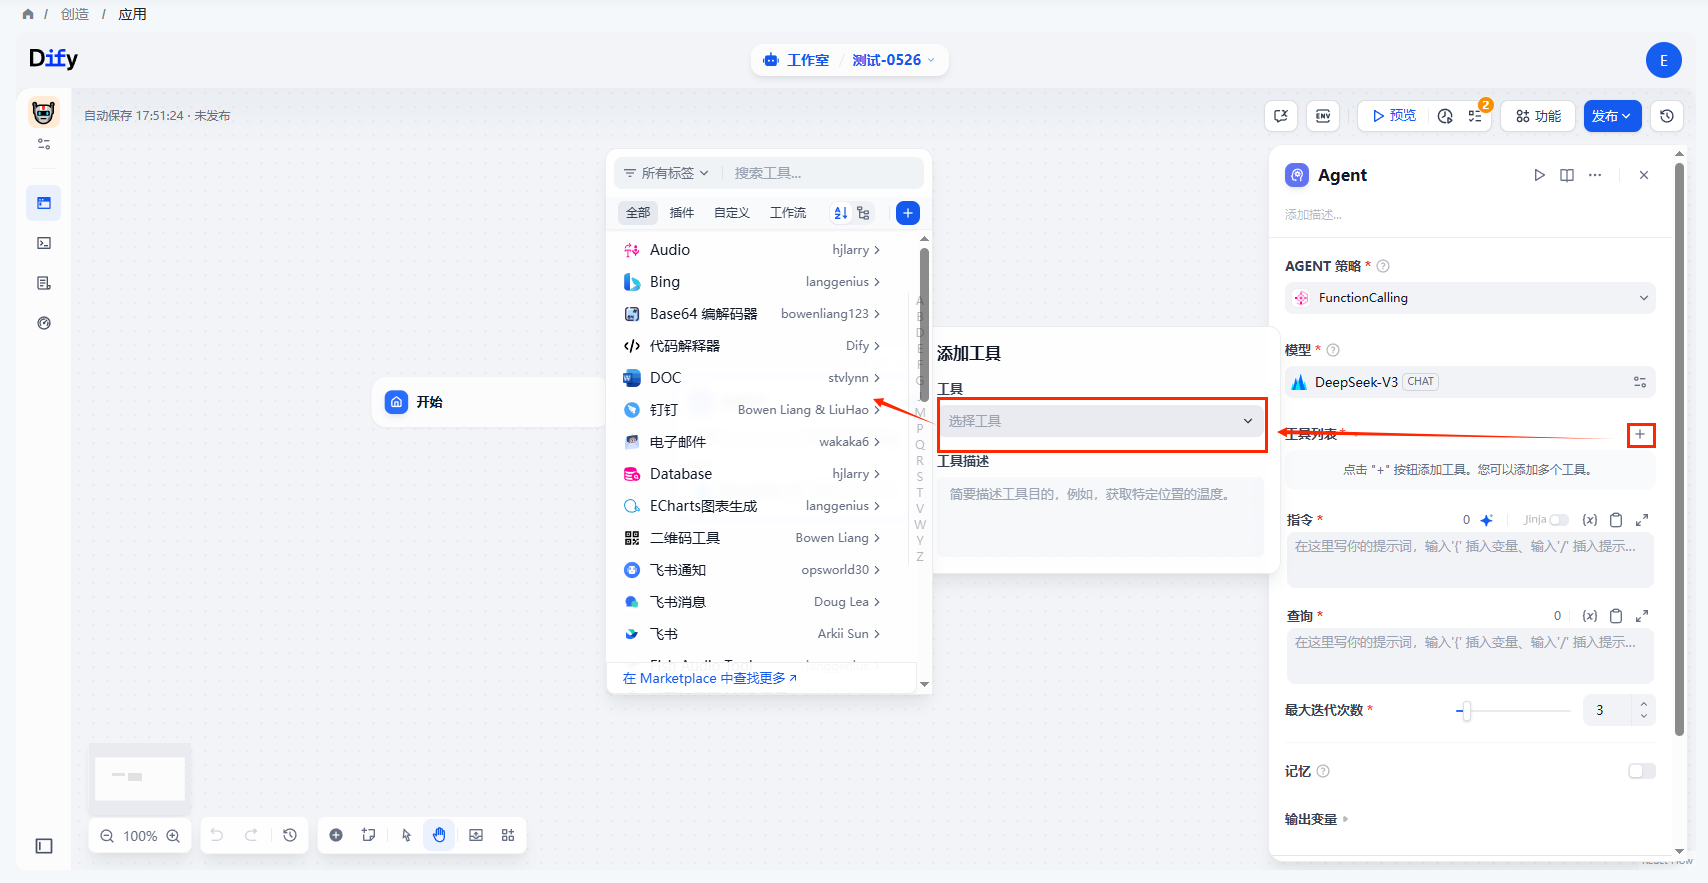Toggle the 记忆 memory switch
Screen dimensions: 1708x883
tap(1642, 771)
